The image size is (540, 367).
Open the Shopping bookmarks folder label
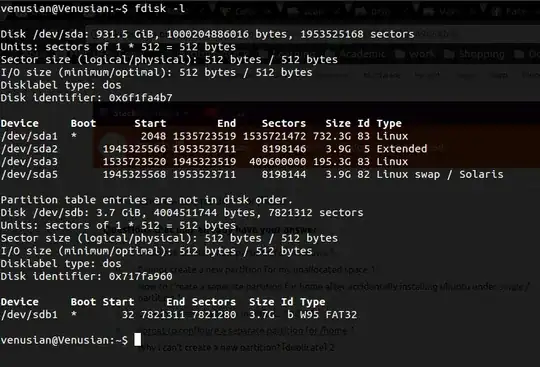(481, 54)
